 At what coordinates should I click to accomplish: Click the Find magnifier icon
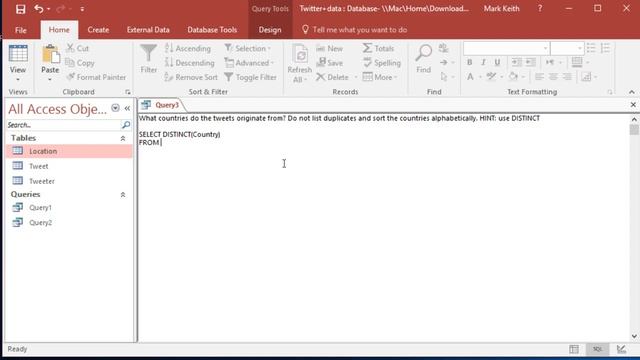[x=424, y=53]
